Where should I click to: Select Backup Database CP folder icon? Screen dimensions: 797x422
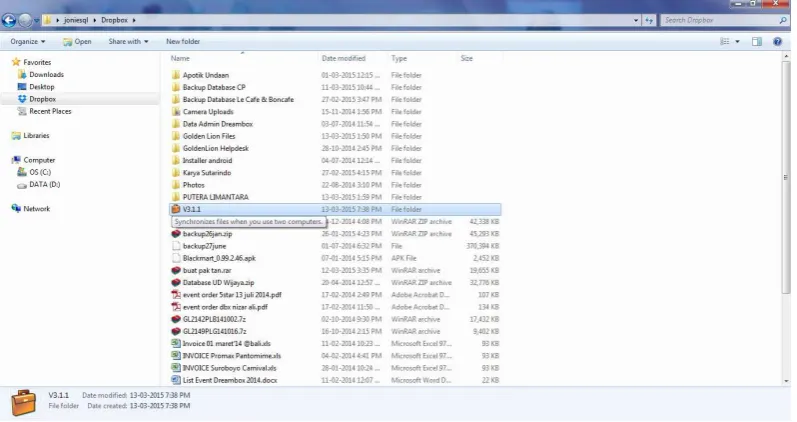pos(176,87)
